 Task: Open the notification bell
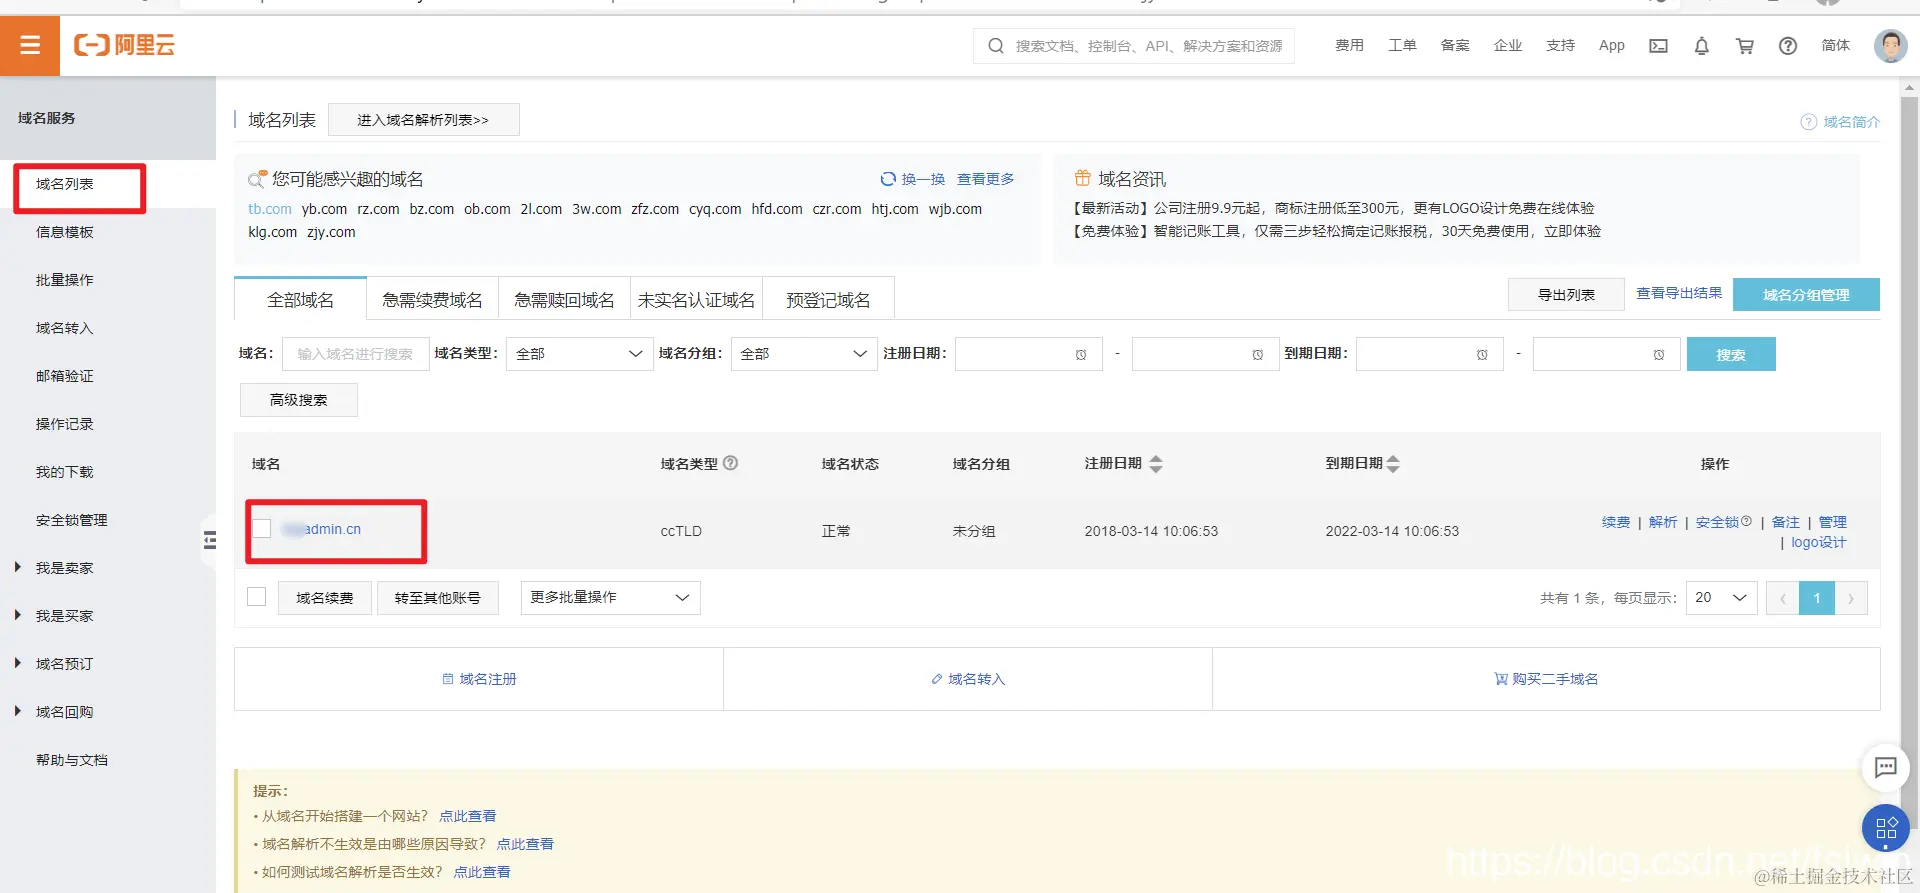click(x=1701, y=46)
